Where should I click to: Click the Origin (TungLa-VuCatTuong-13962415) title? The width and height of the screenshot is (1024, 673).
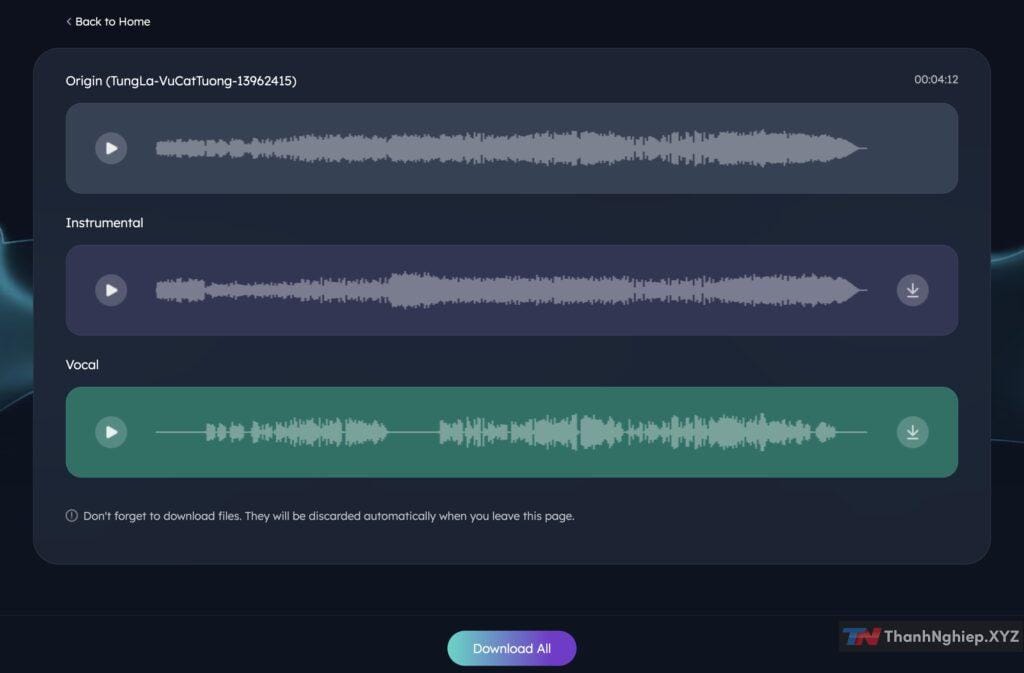[x=181, y=81]
